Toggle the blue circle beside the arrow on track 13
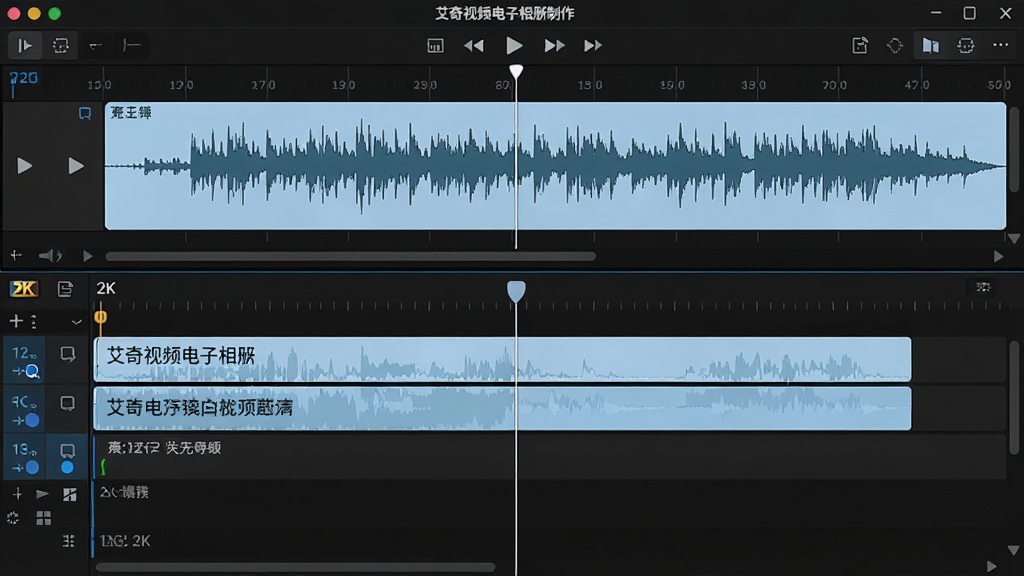Viewport: 1024px width, 576px height. coord(32,468)
